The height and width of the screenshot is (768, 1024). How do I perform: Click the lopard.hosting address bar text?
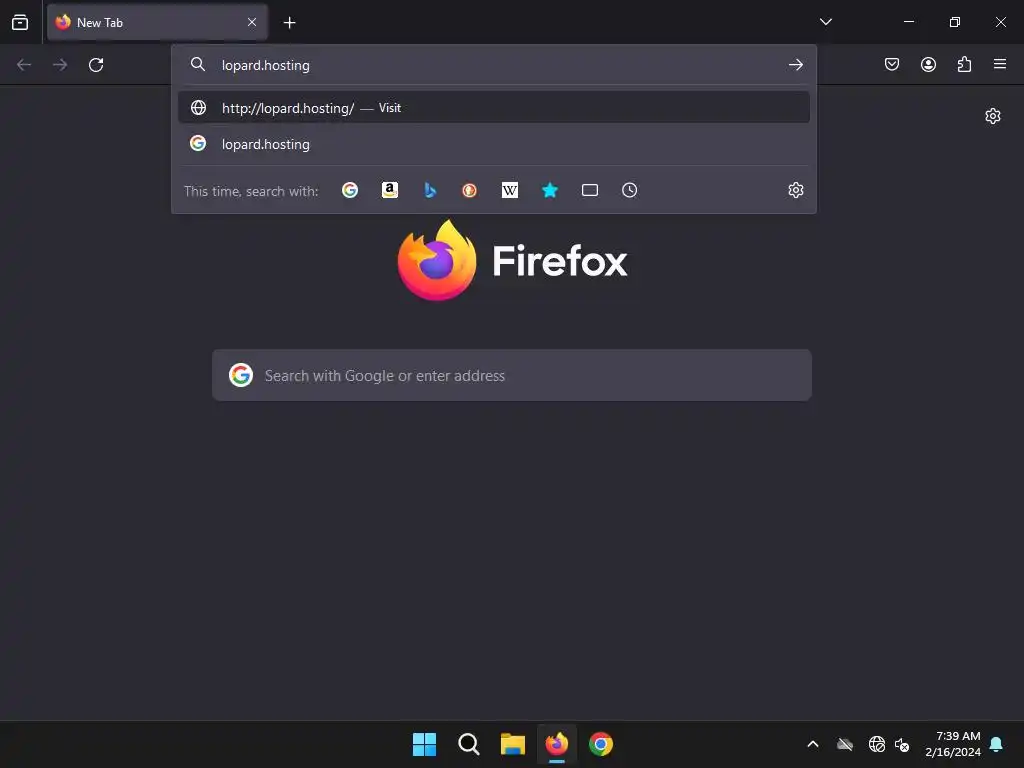[x=265, y=65]
